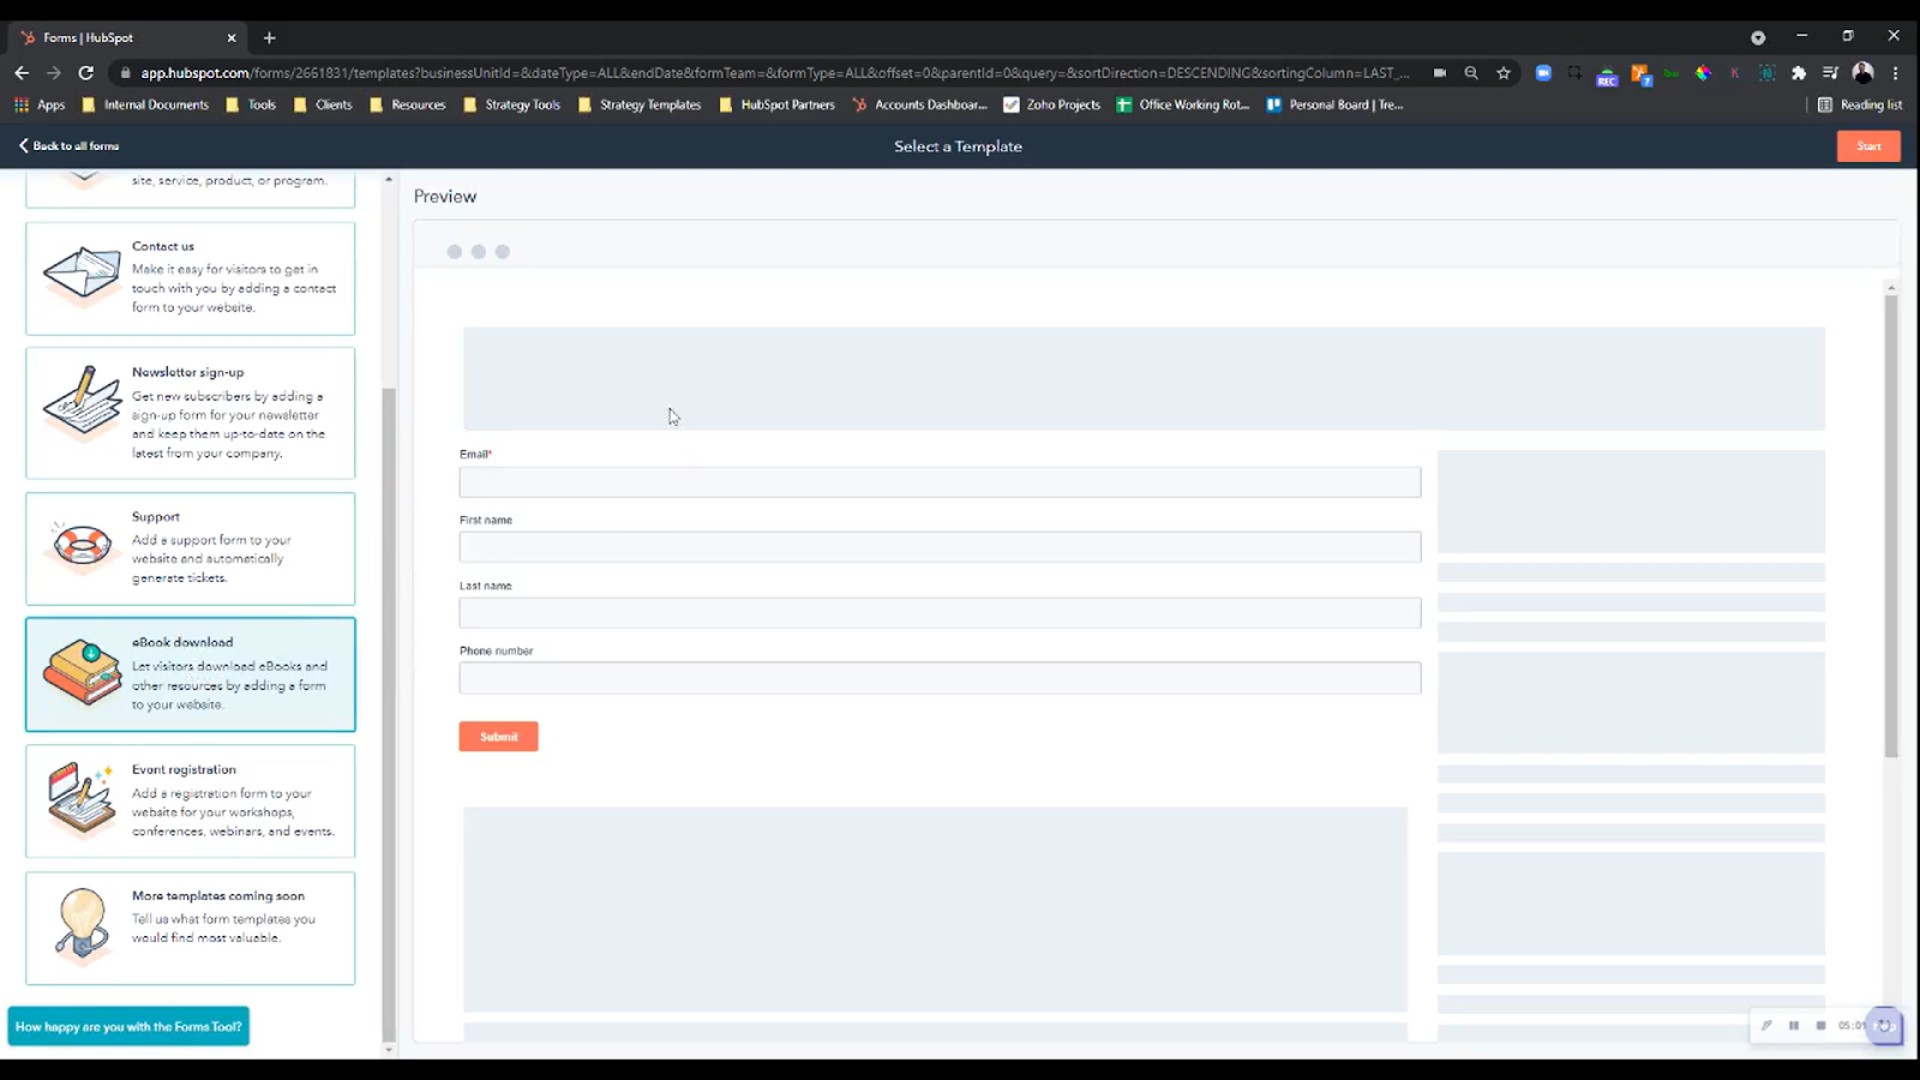Open the media control playlist icon

pyautogui.click(x=1830, y=73)
